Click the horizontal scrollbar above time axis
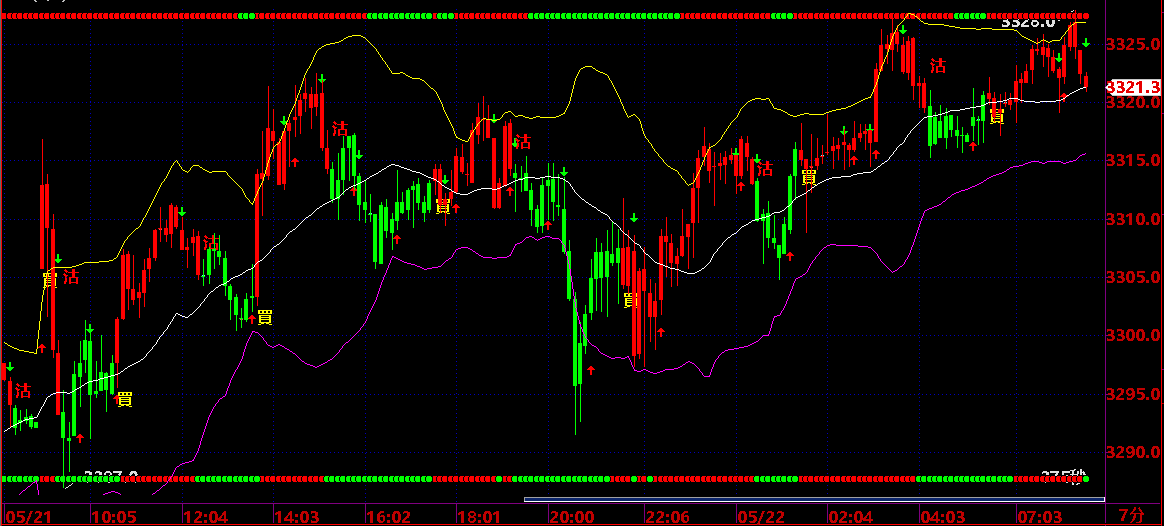This screenshot has width=1164, height=526. point(814,499)
